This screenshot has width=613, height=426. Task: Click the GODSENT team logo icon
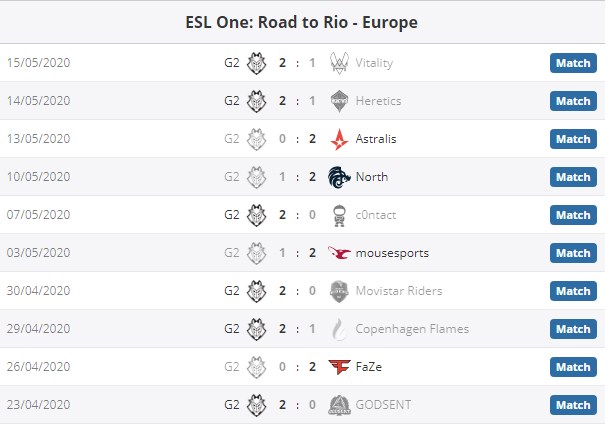[x=340, y=405]
